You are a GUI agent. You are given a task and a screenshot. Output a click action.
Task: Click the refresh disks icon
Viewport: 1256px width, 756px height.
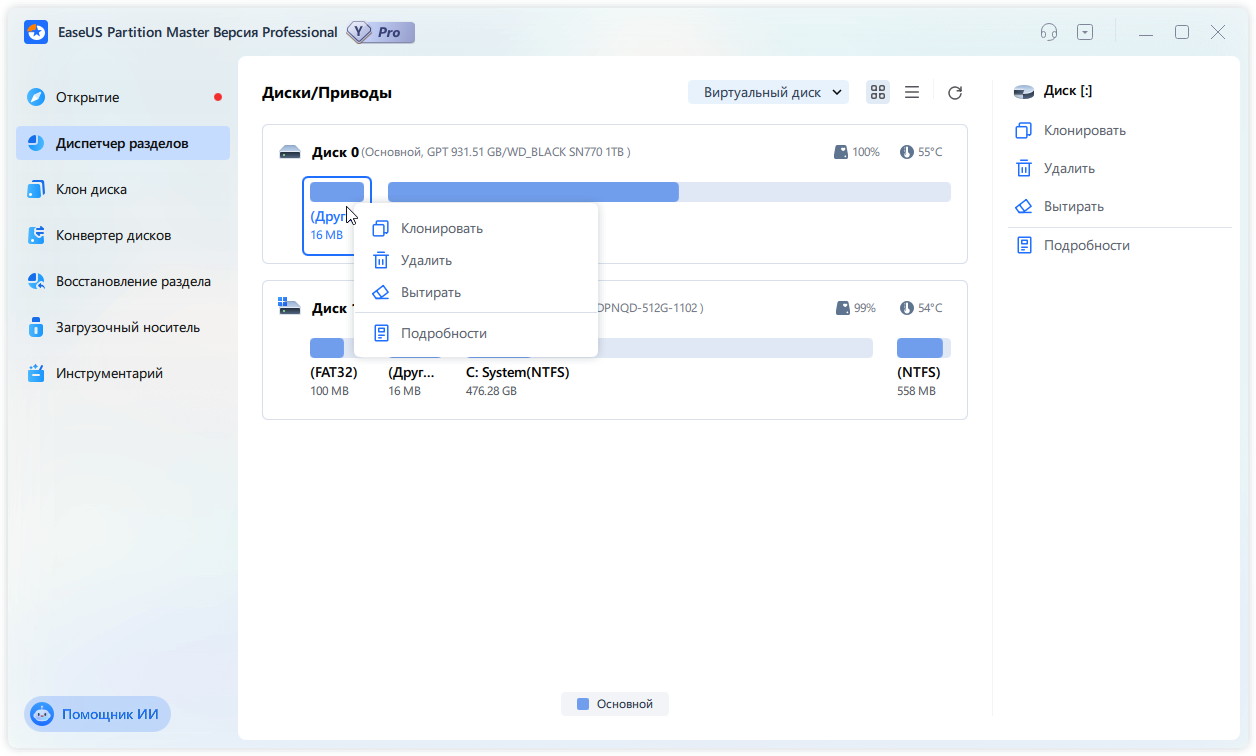(955, 93)
